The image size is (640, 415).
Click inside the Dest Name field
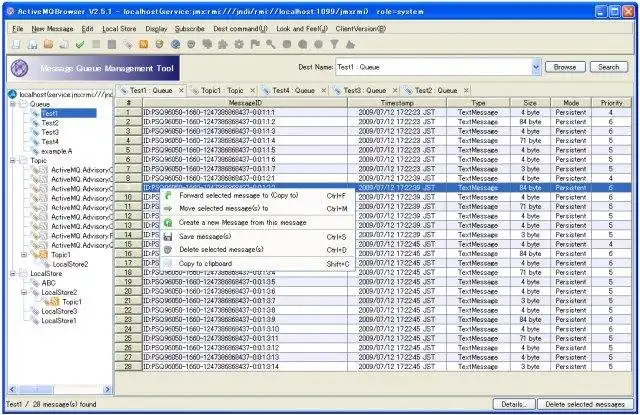pos(433,67)
